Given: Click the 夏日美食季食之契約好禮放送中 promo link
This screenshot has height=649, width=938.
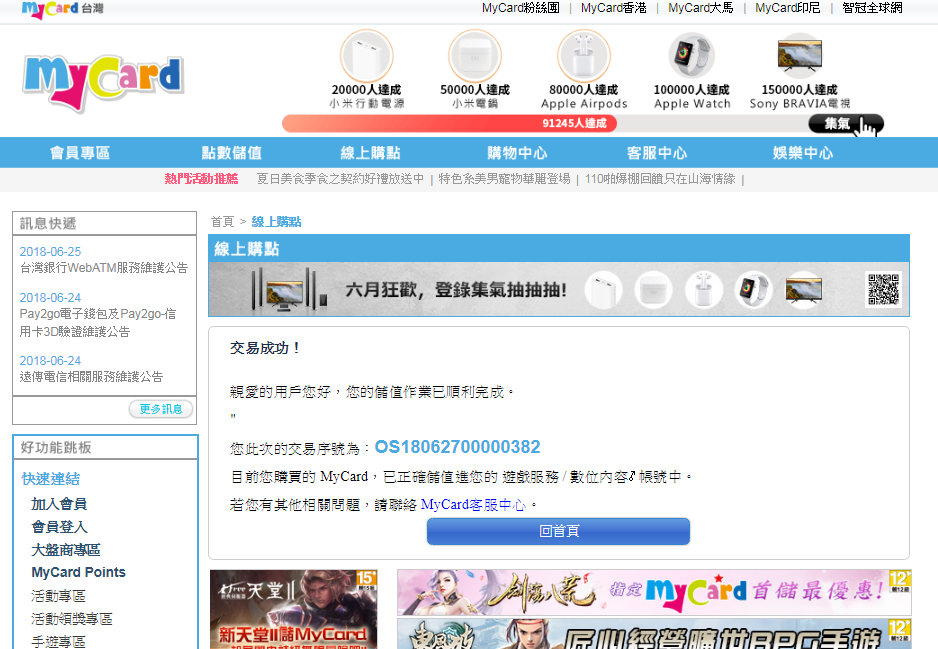Looking at the screenshot, I should 340,179.
